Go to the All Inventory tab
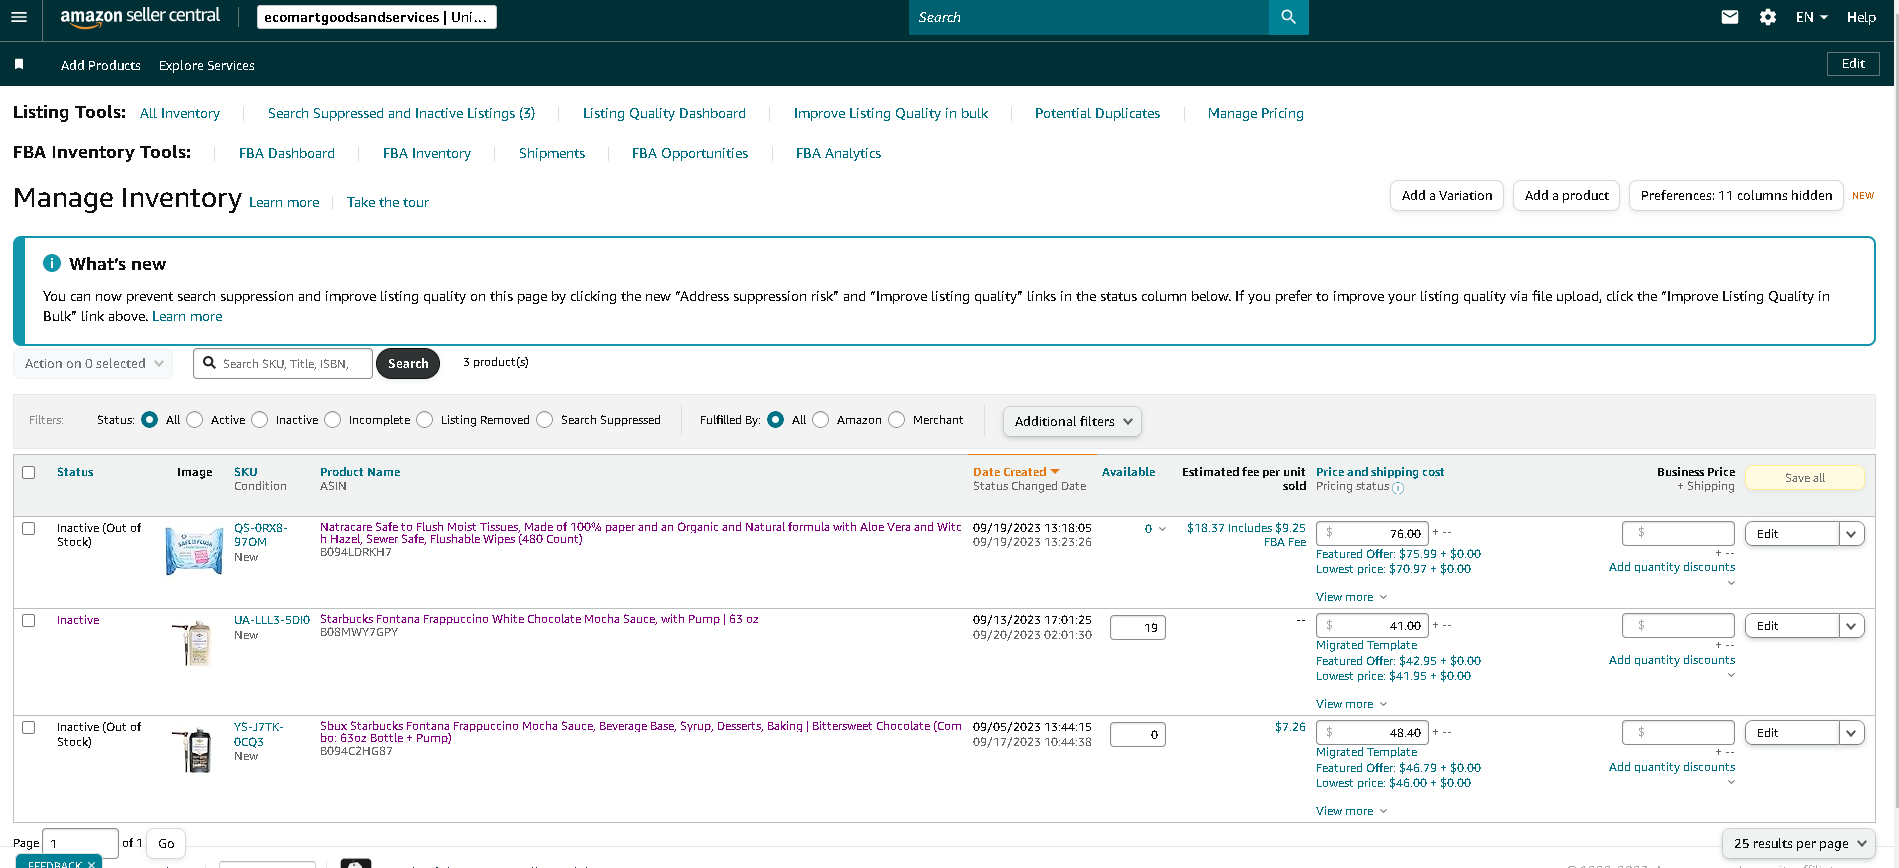The height and width of the screenshot is (868, 1899). pos(180,113)
